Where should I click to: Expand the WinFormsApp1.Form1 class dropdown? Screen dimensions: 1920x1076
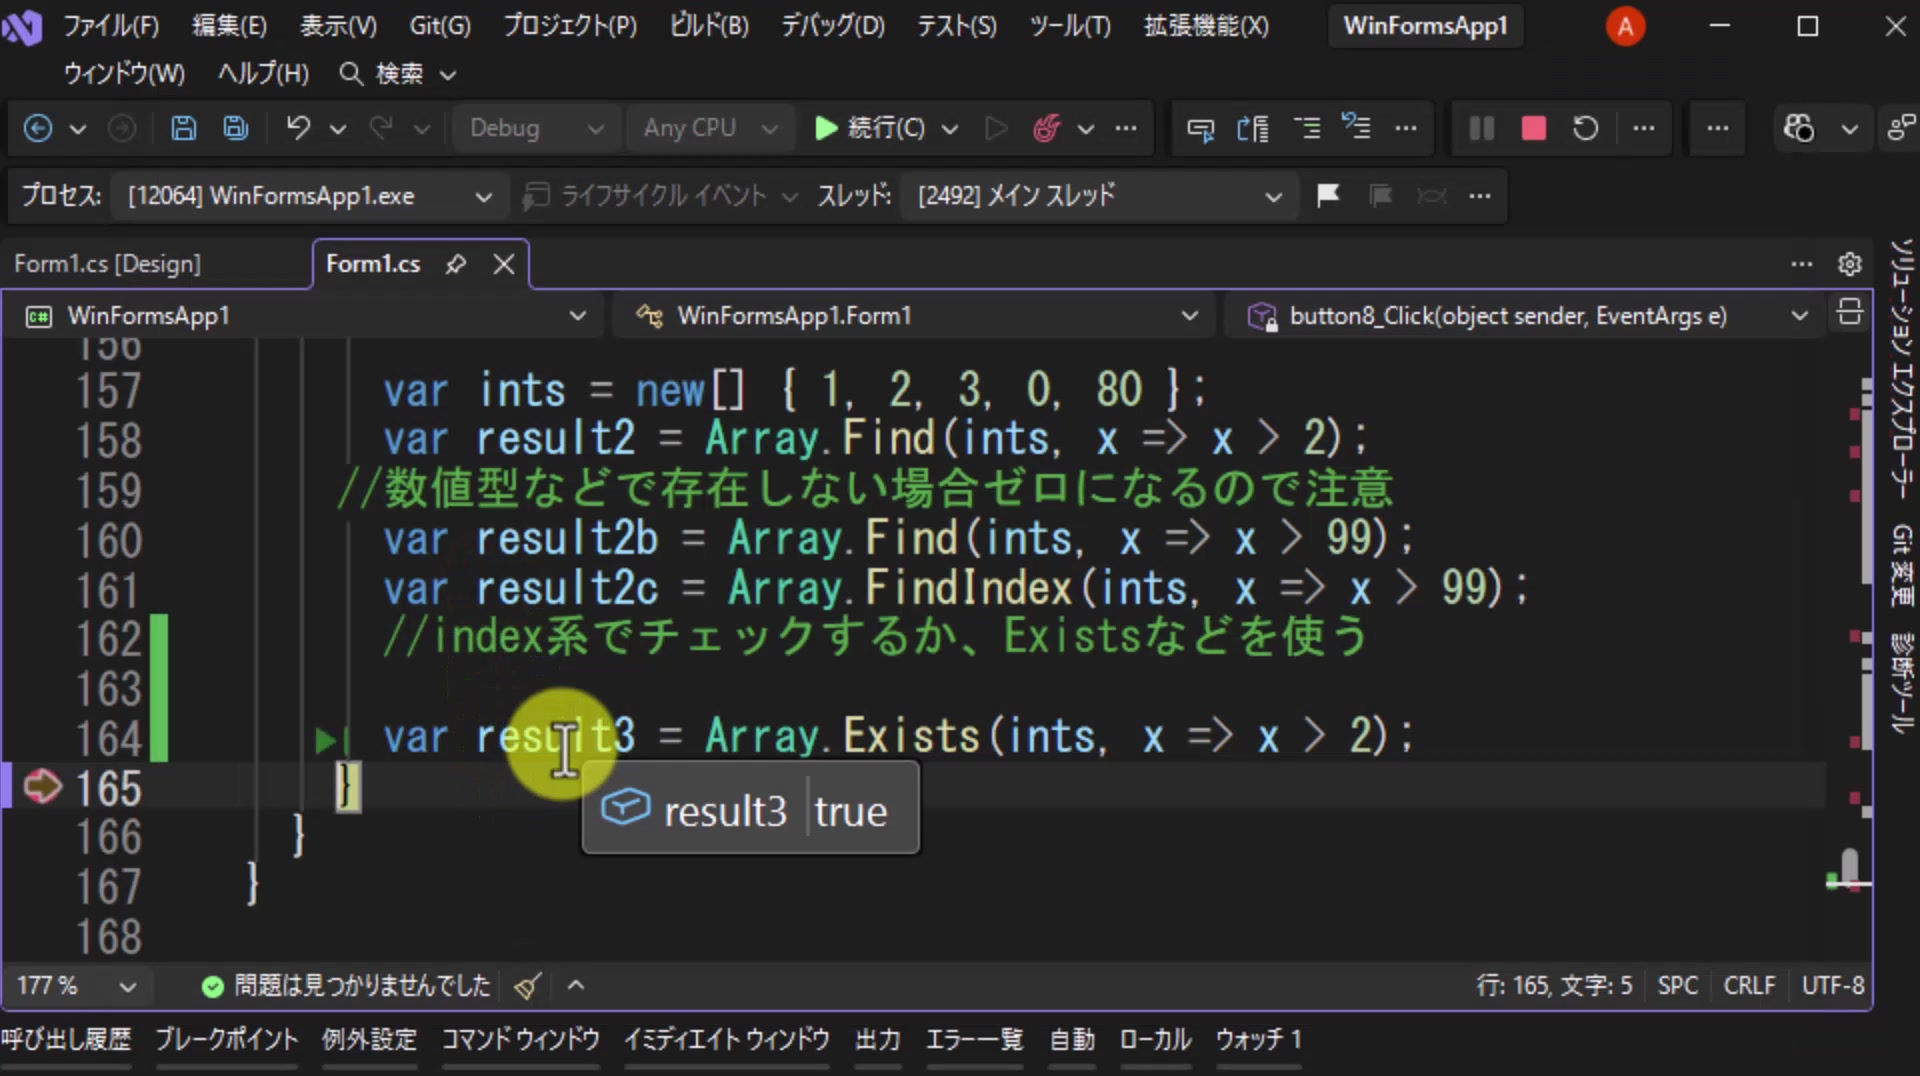pos(915,316)
